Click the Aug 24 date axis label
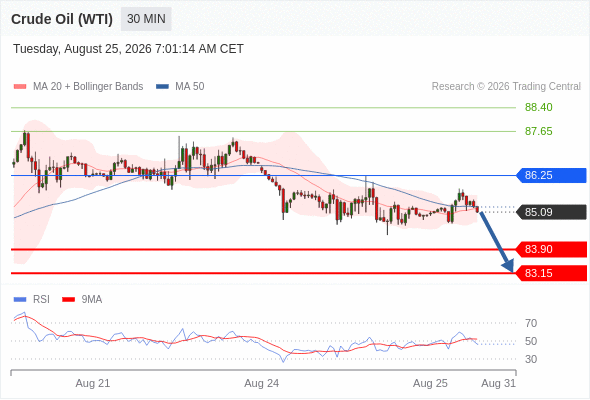Viewport: 590px width, 400px height. pyautogui.click(x=262, y=383)
